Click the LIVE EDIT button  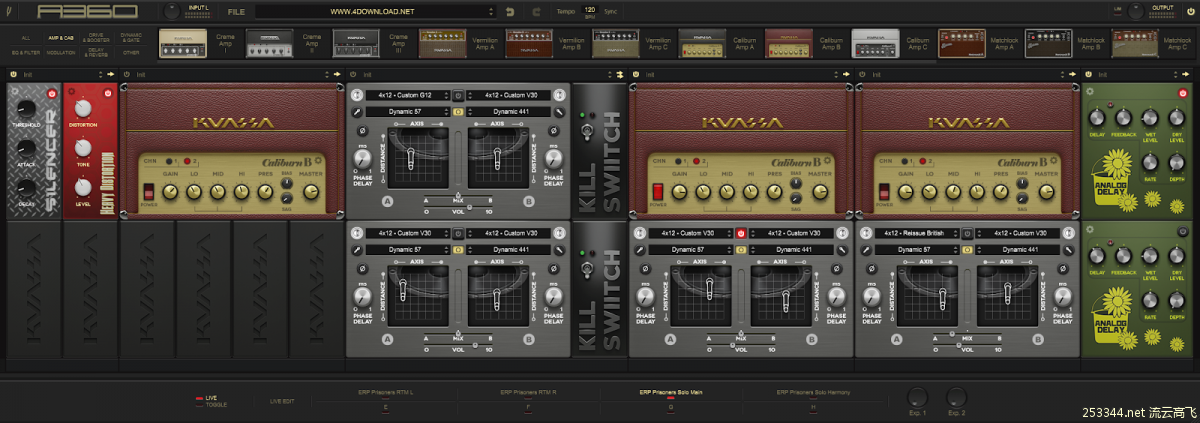(x=282, y=401)
